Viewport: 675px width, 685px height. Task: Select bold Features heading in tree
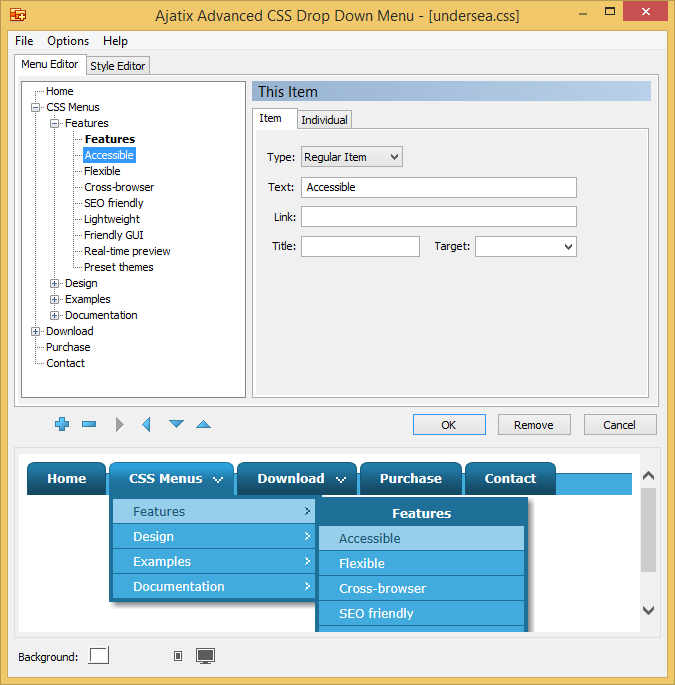110,139
